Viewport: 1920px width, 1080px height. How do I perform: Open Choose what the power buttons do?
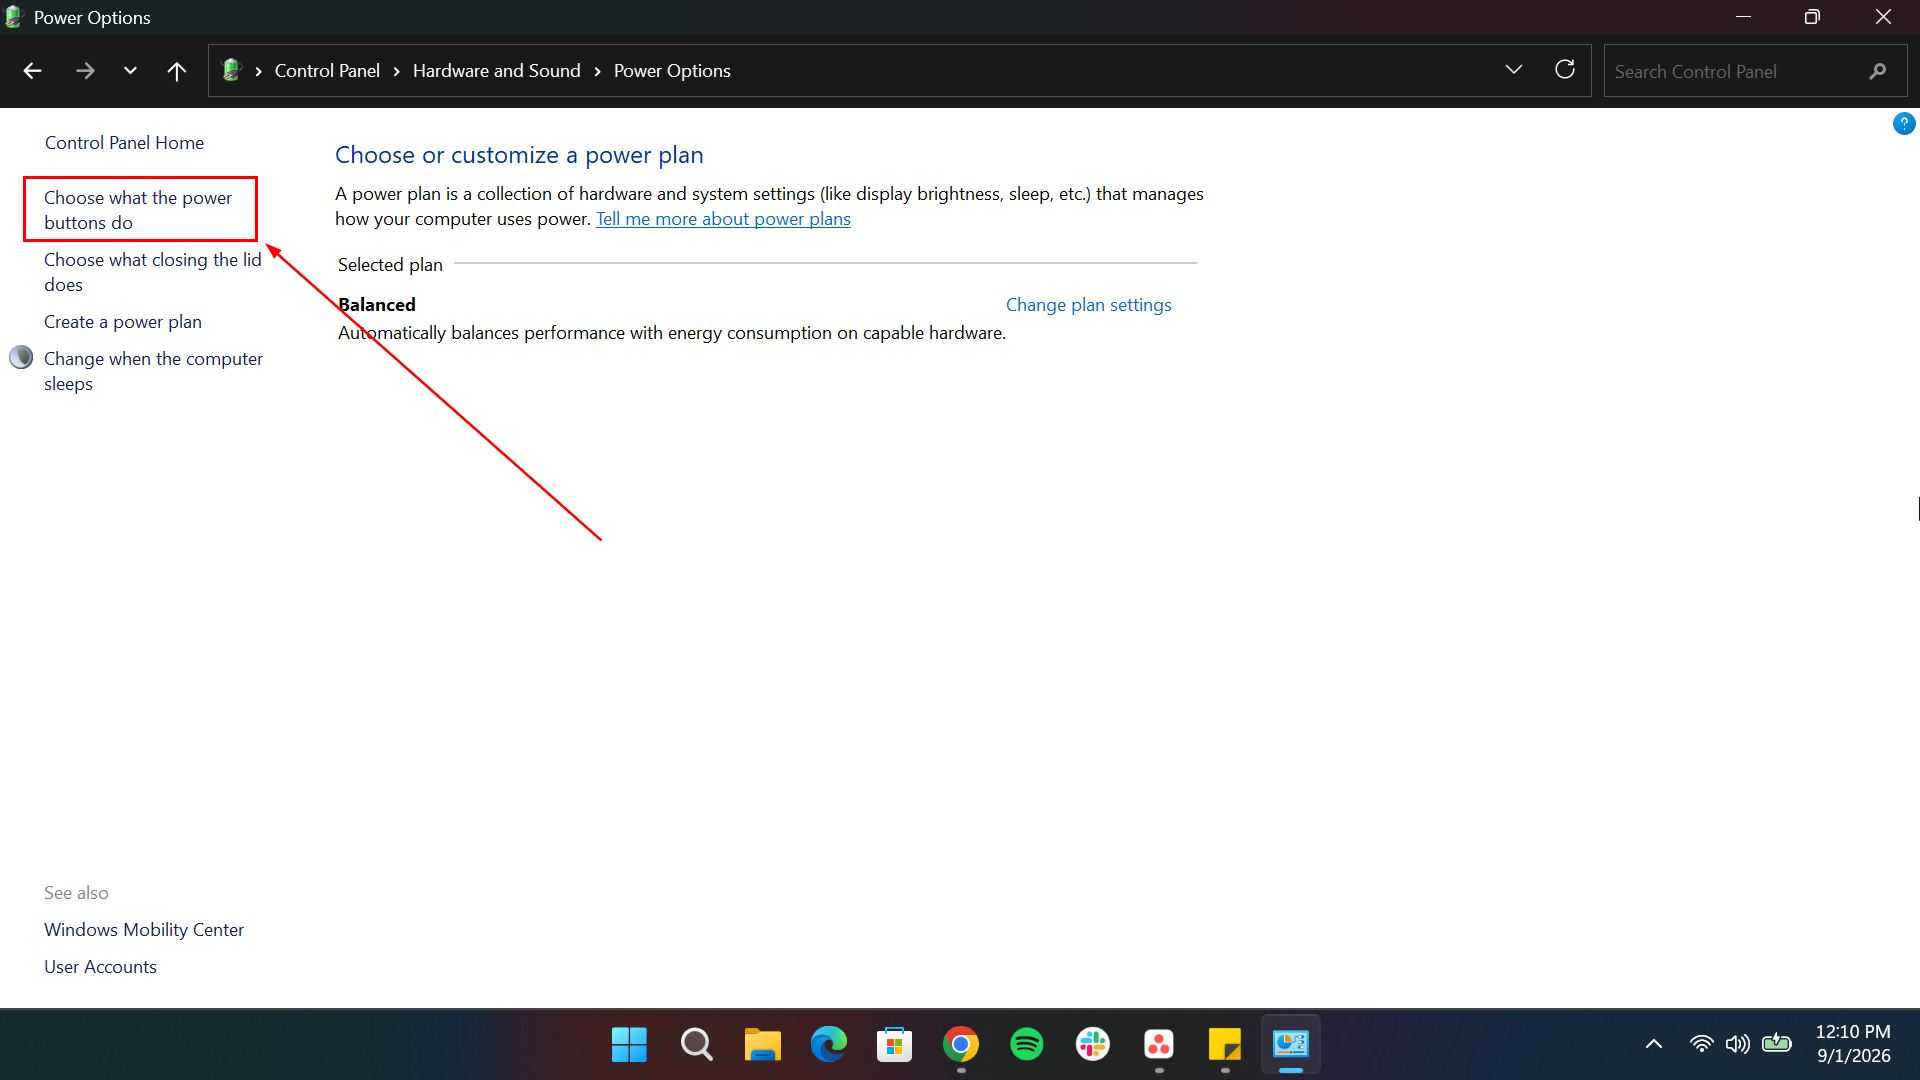138,210
